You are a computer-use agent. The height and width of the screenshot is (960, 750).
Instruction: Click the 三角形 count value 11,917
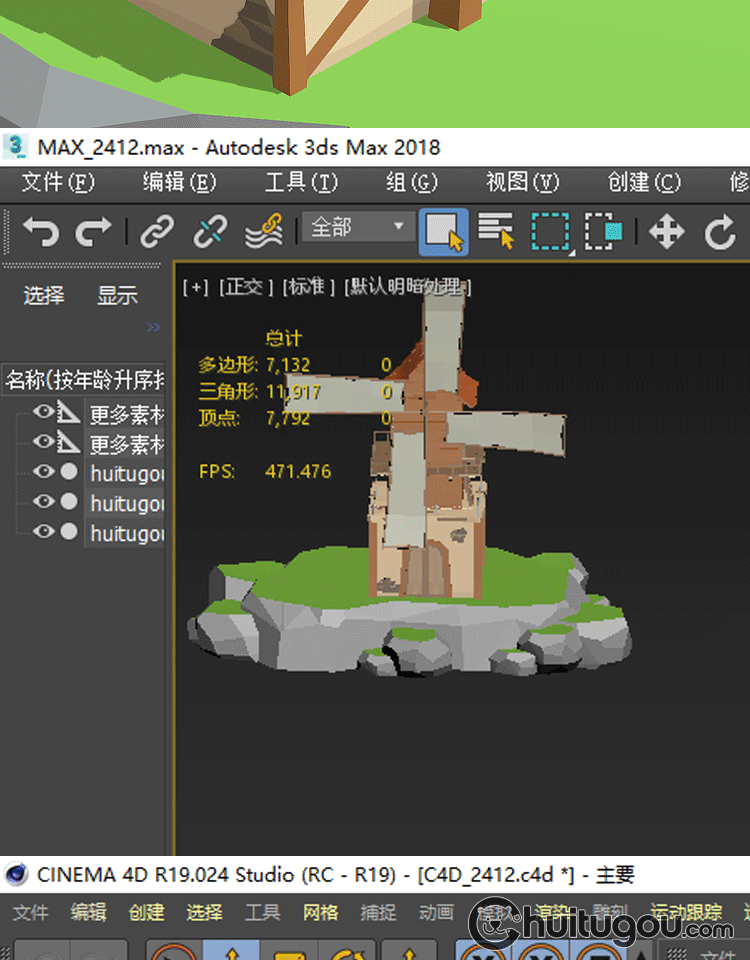click(293, 392)
